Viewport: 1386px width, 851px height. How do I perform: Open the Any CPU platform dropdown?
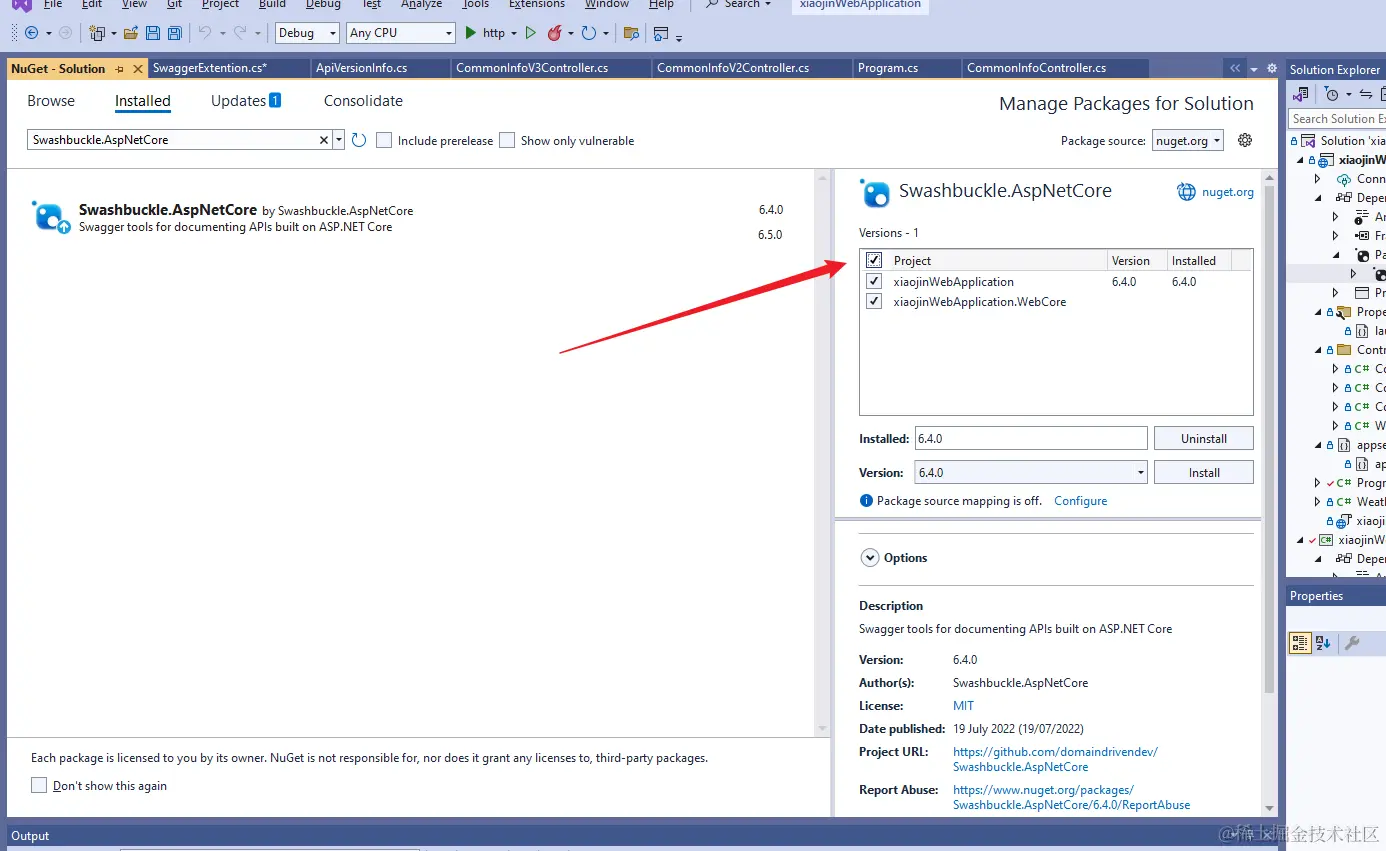pos(401,33)
